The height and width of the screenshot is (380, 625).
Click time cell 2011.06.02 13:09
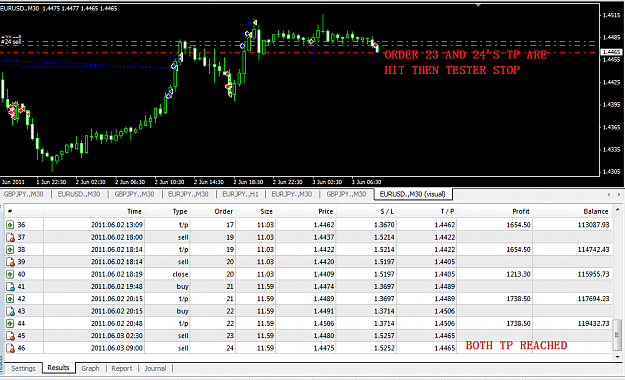116,225
